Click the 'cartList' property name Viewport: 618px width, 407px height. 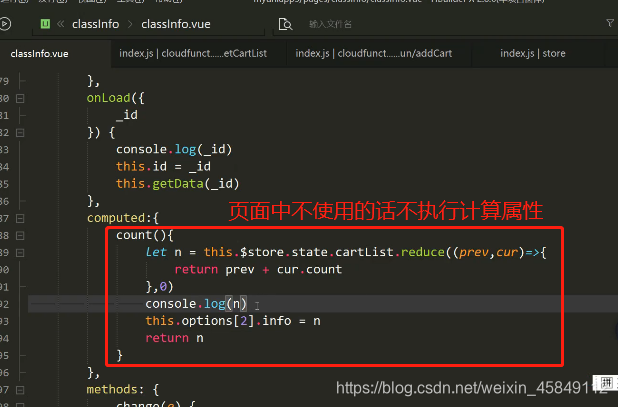pos(365,252)
